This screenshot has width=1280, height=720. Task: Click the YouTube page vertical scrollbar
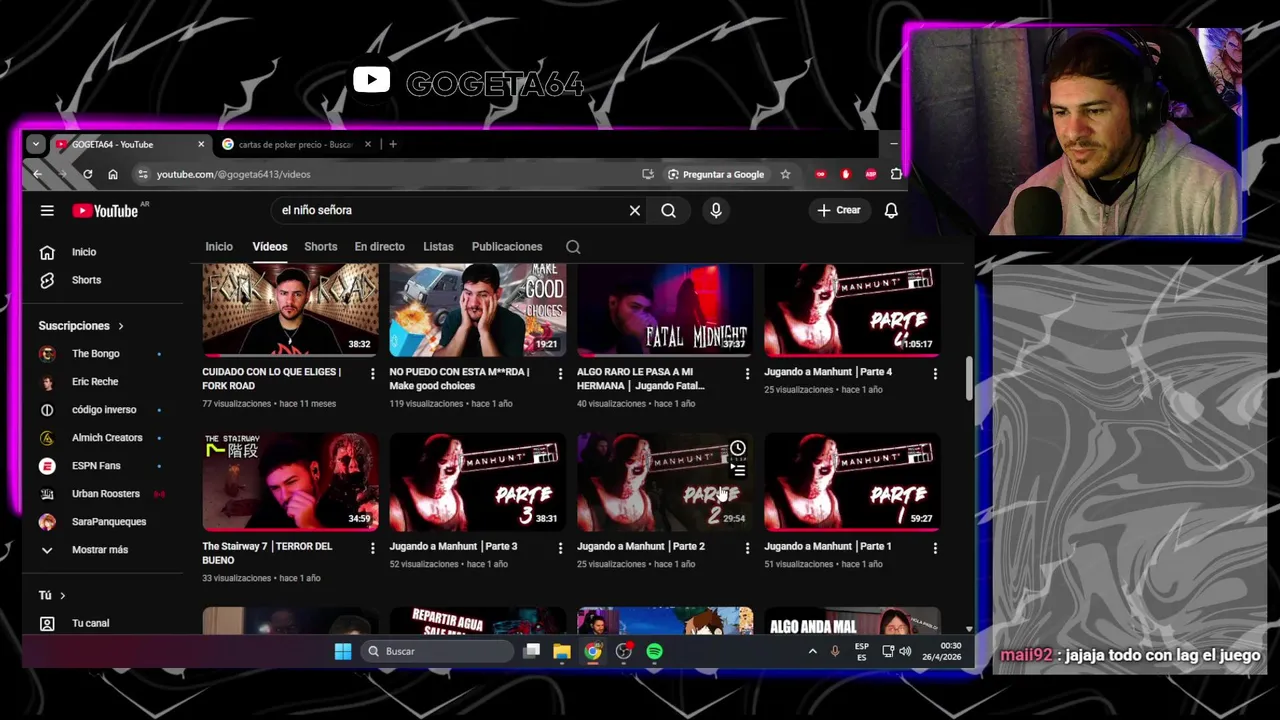tap(968, 380)
